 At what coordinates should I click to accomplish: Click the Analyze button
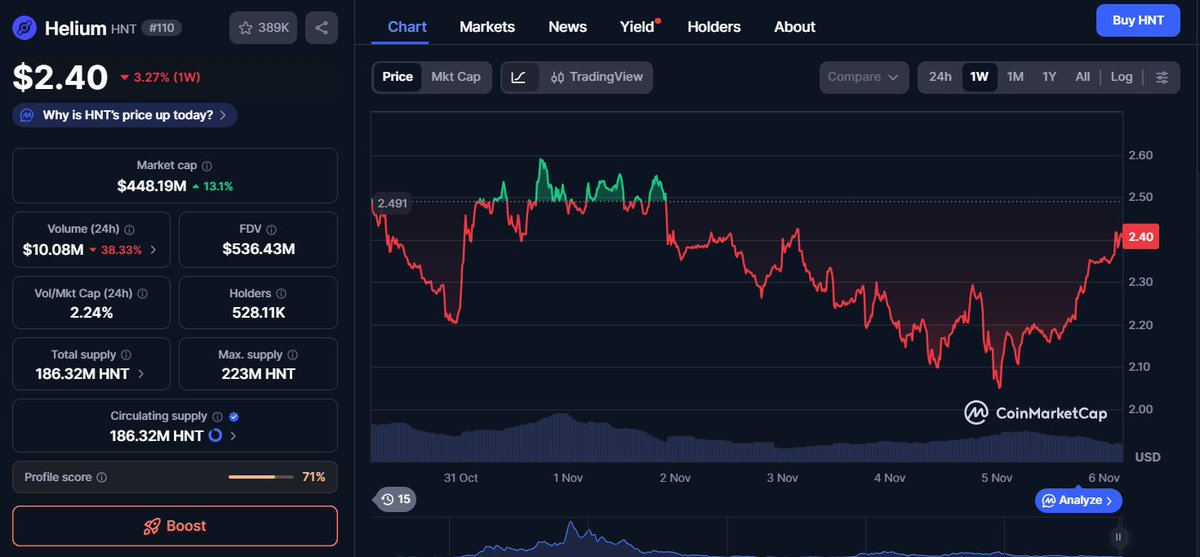click(1078, 500)
